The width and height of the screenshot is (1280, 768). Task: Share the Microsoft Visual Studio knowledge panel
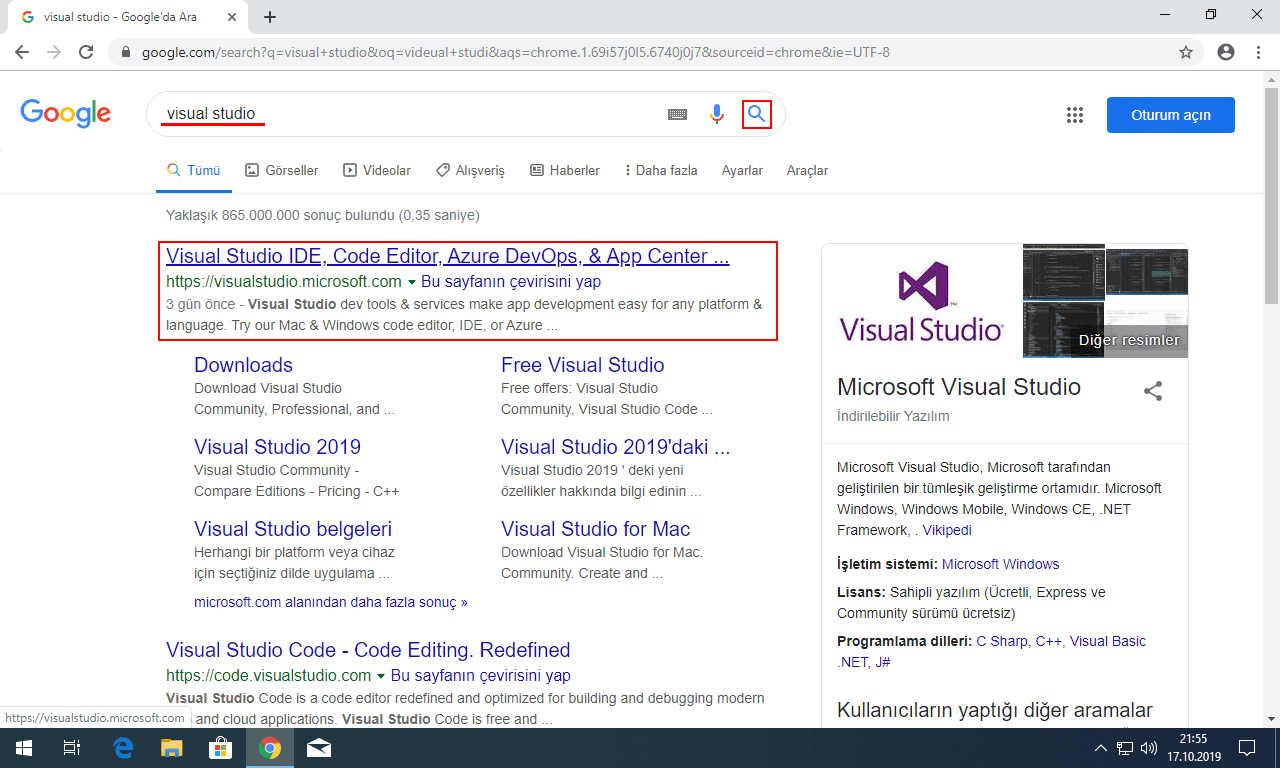(1153, 391)
